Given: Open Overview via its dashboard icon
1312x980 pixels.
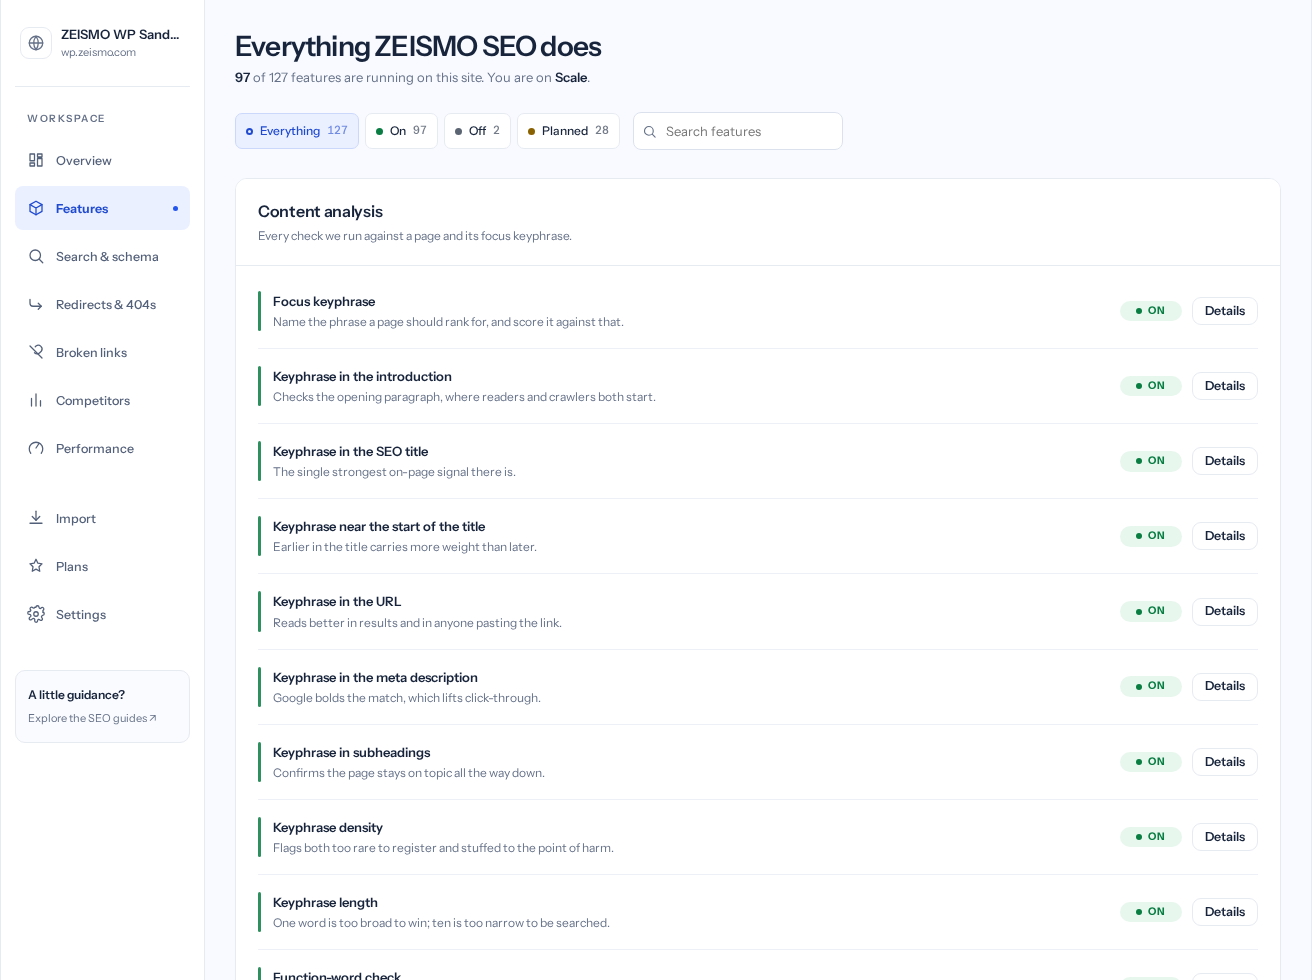Looking at the screenshot, I should [x=36, y=160].
